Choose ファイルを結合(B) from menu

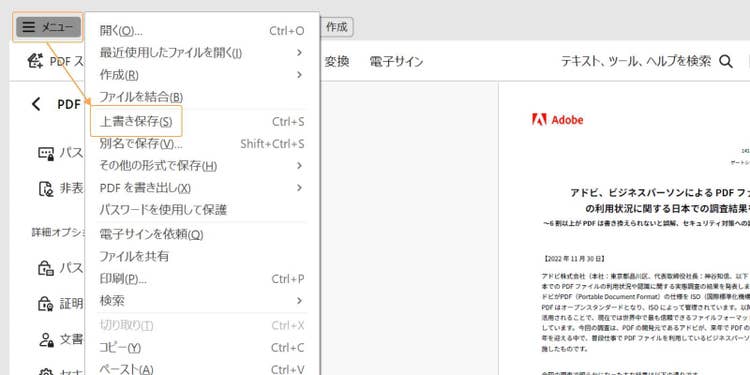(x=201, y=97)
